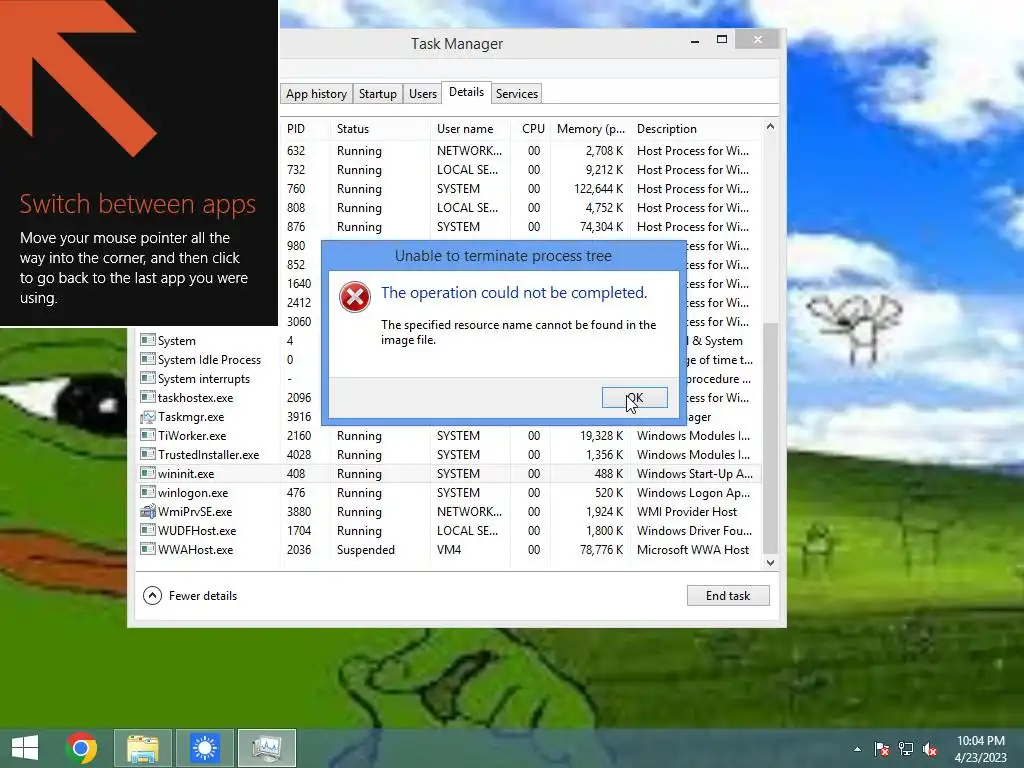Click the winlogon.exe icon
This screenshot has width=1024, height=768.
[148, 492]
